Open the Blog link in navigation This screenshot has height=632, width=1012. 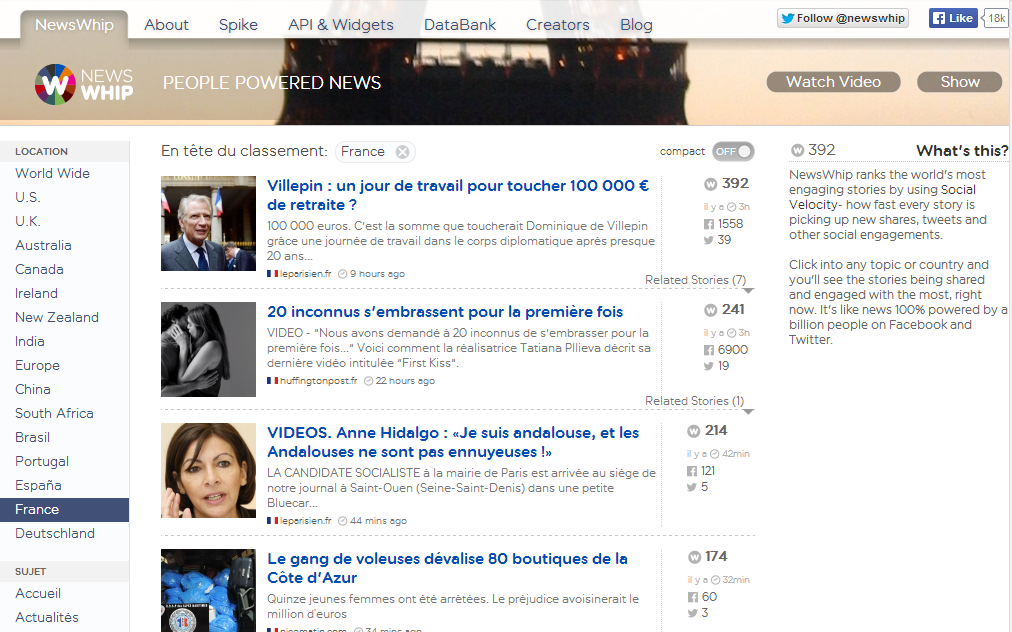tap(636, 25)
